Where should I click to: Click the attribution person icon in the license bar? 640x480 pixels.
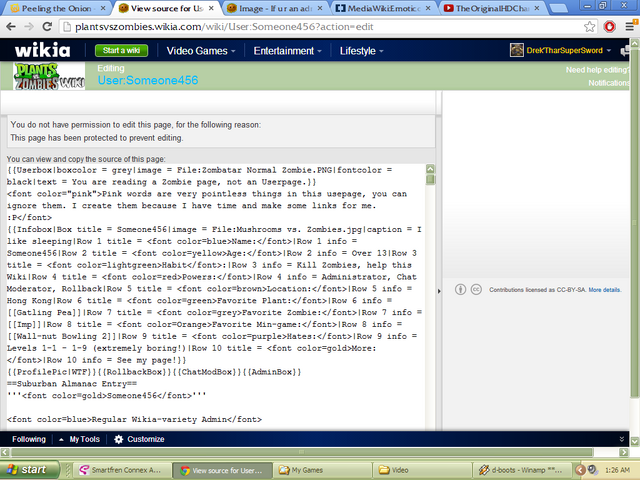click(460, 289)
